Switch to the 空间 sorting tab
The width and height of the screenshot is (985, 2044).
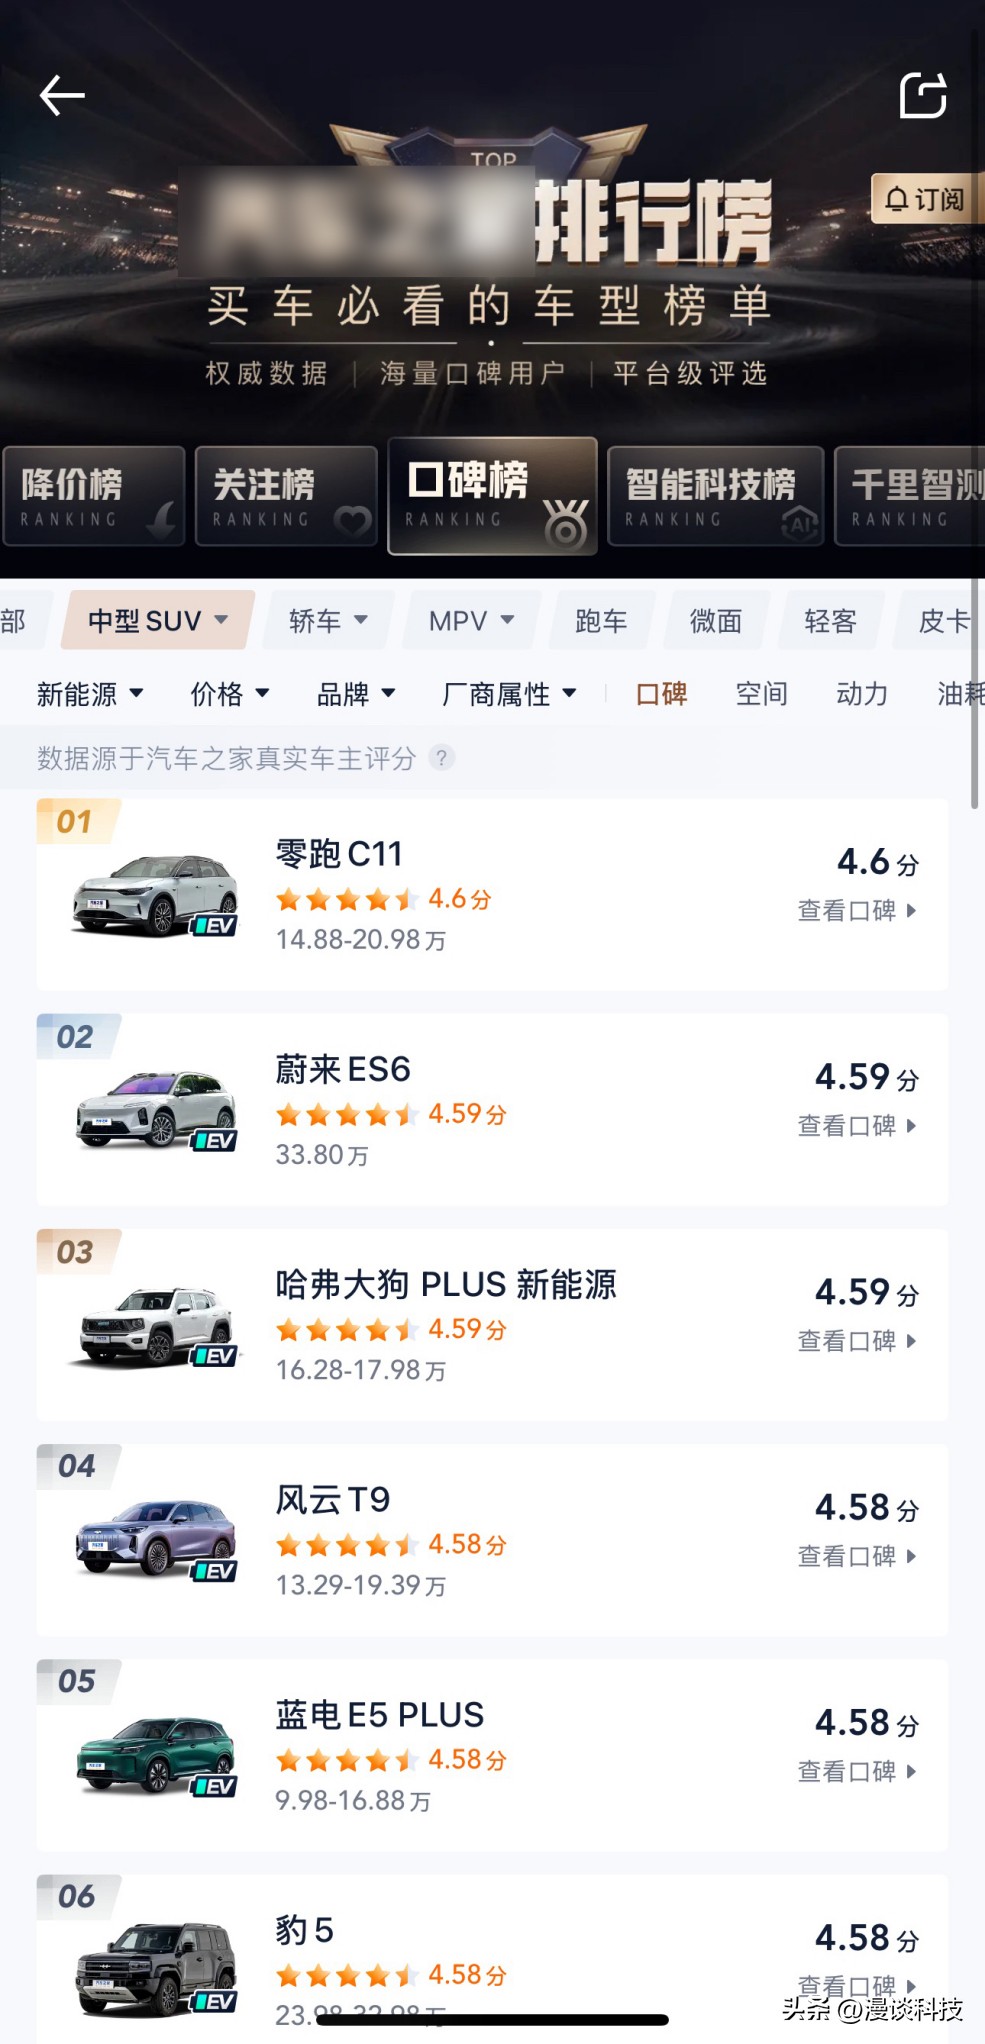point(761,694)
